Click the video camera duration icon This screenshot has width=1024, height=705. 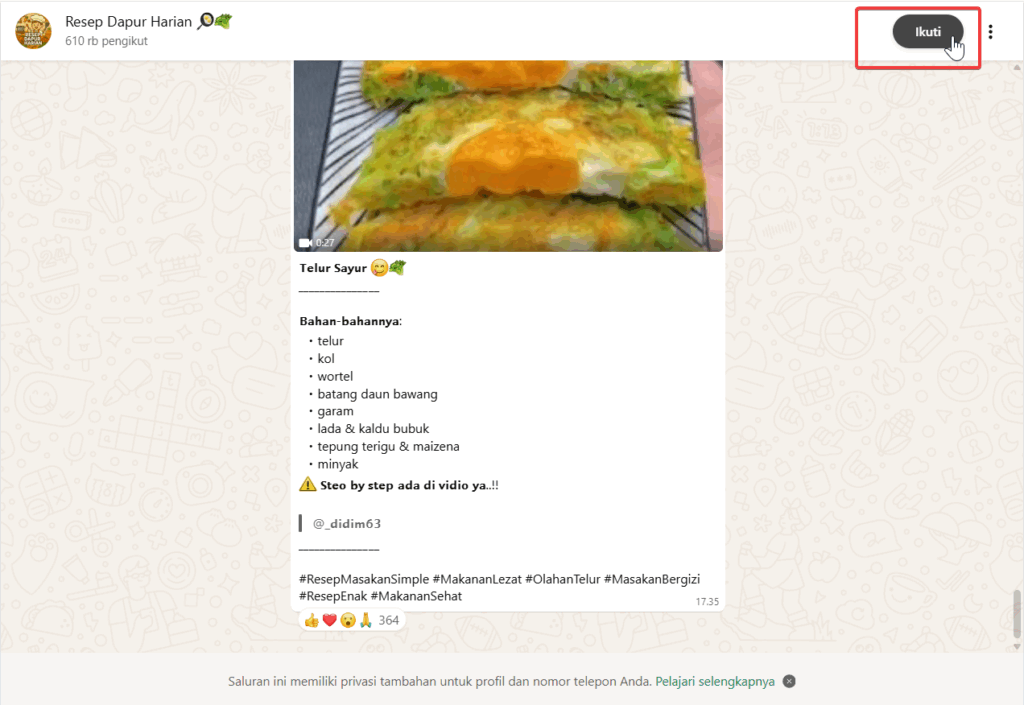[306, 243]
